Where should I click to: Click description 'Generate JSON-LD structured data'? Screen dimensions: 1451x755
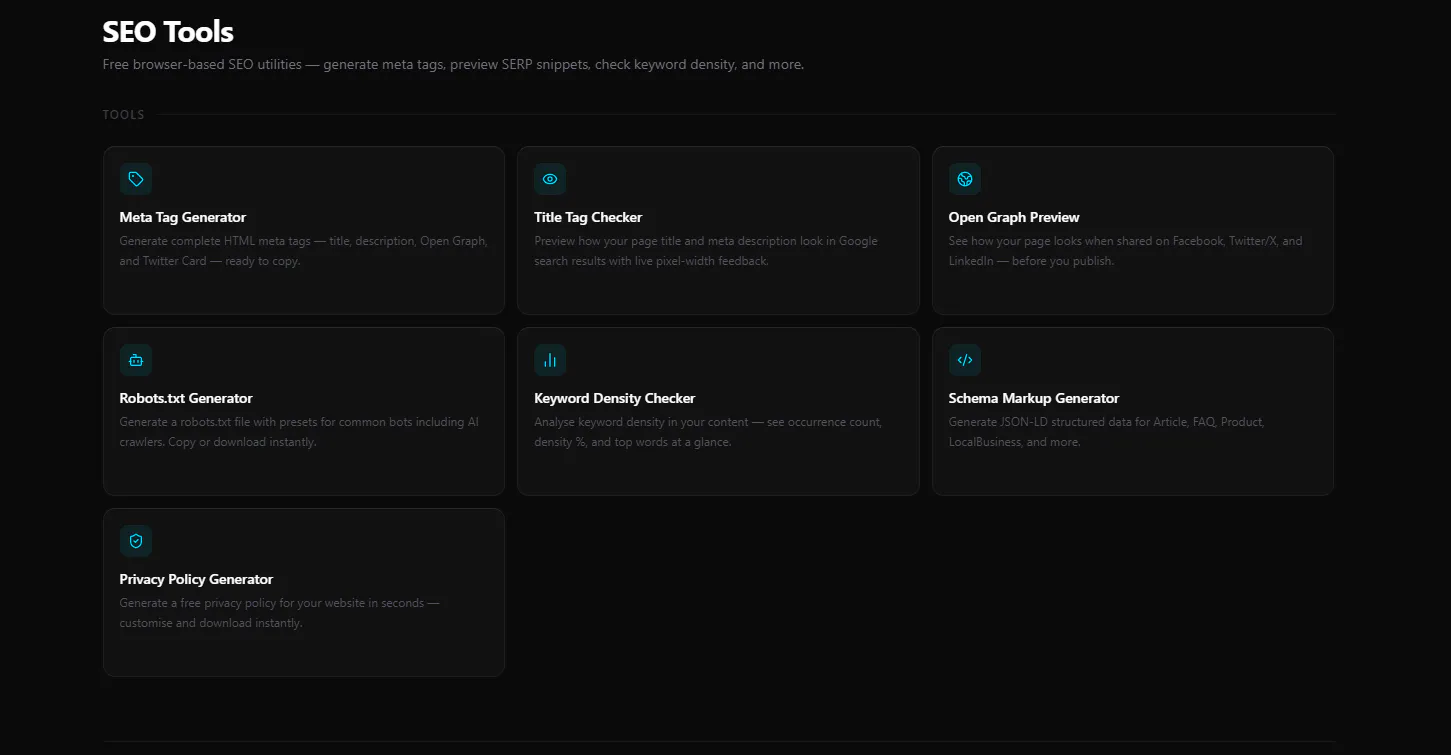coord(1107,432)
